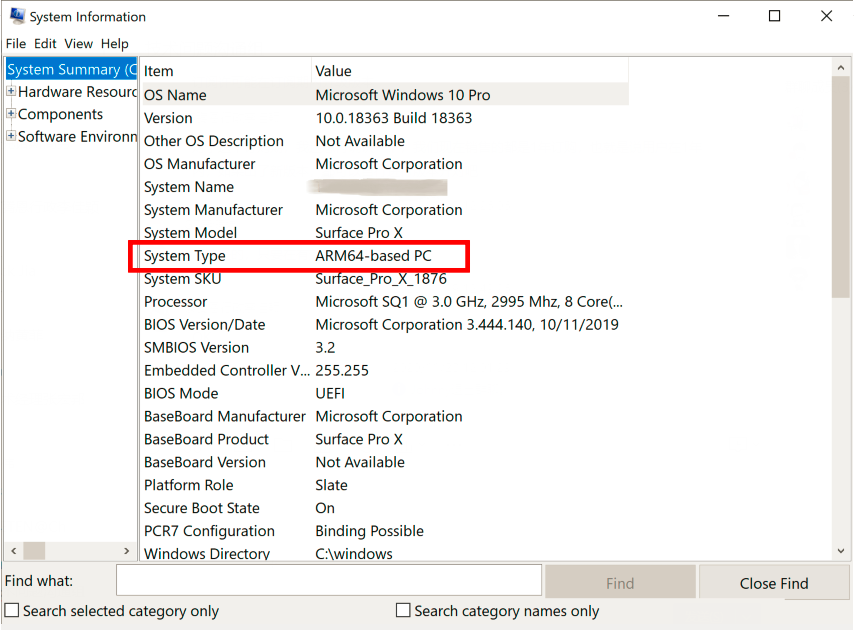This screenshot has width=854, height=630.
Task: Click the value Binding Possible
Action: pyautogui.click(x=369, y=530)
